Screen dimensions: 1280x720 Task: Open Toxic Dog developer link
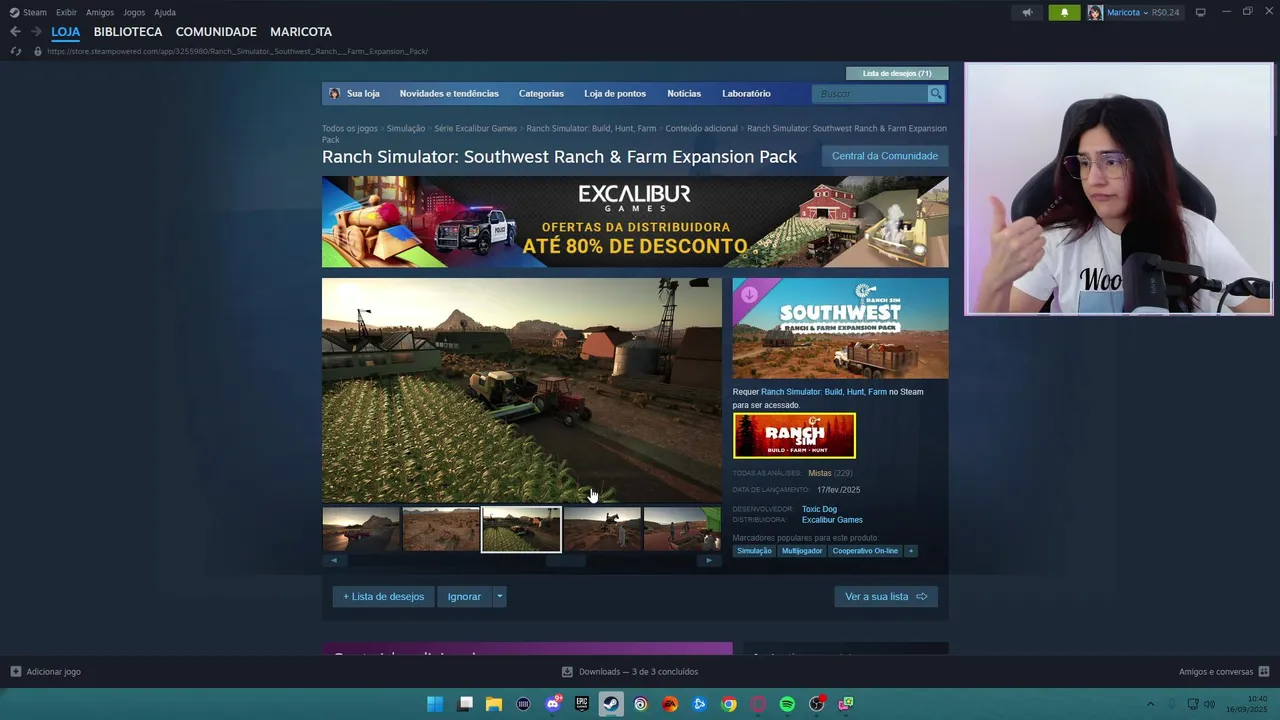(819, 509)
